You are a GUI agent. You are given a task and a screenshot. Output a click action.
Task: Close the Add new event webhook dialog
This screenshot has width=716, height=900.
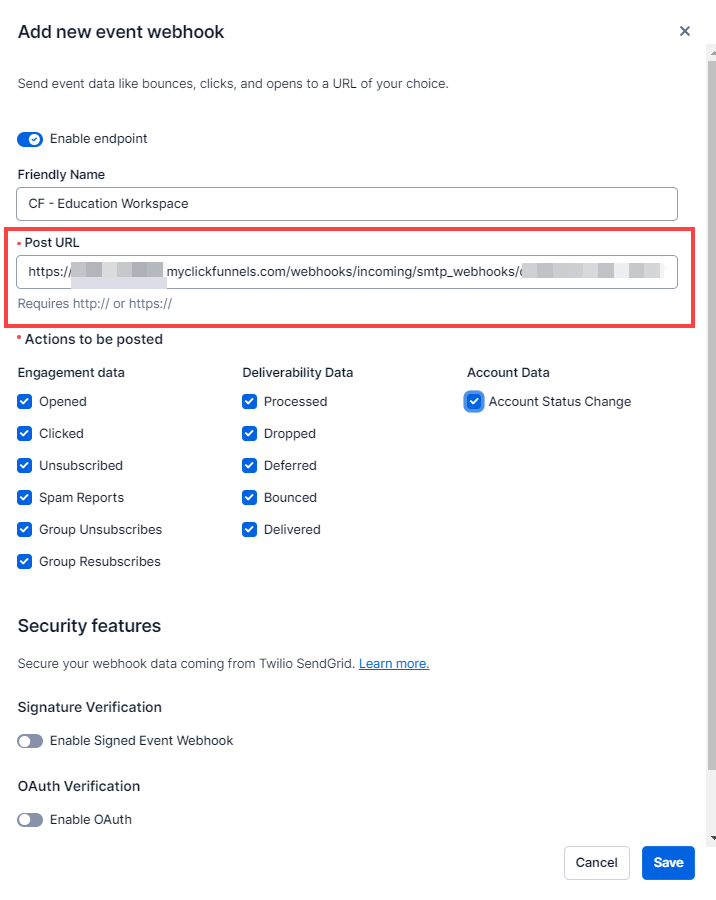(x=685, y=31)
